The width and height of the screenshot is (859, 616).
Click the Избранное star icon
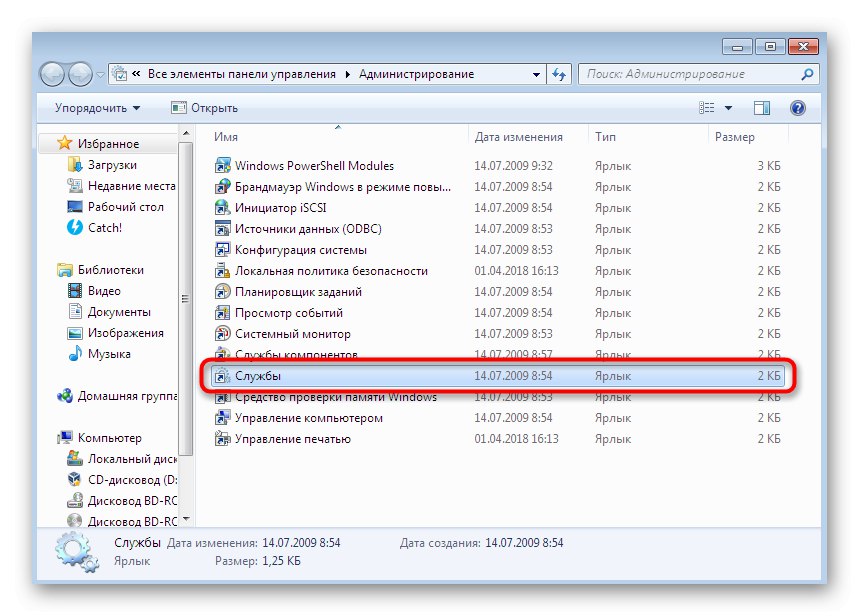point(65,143)
